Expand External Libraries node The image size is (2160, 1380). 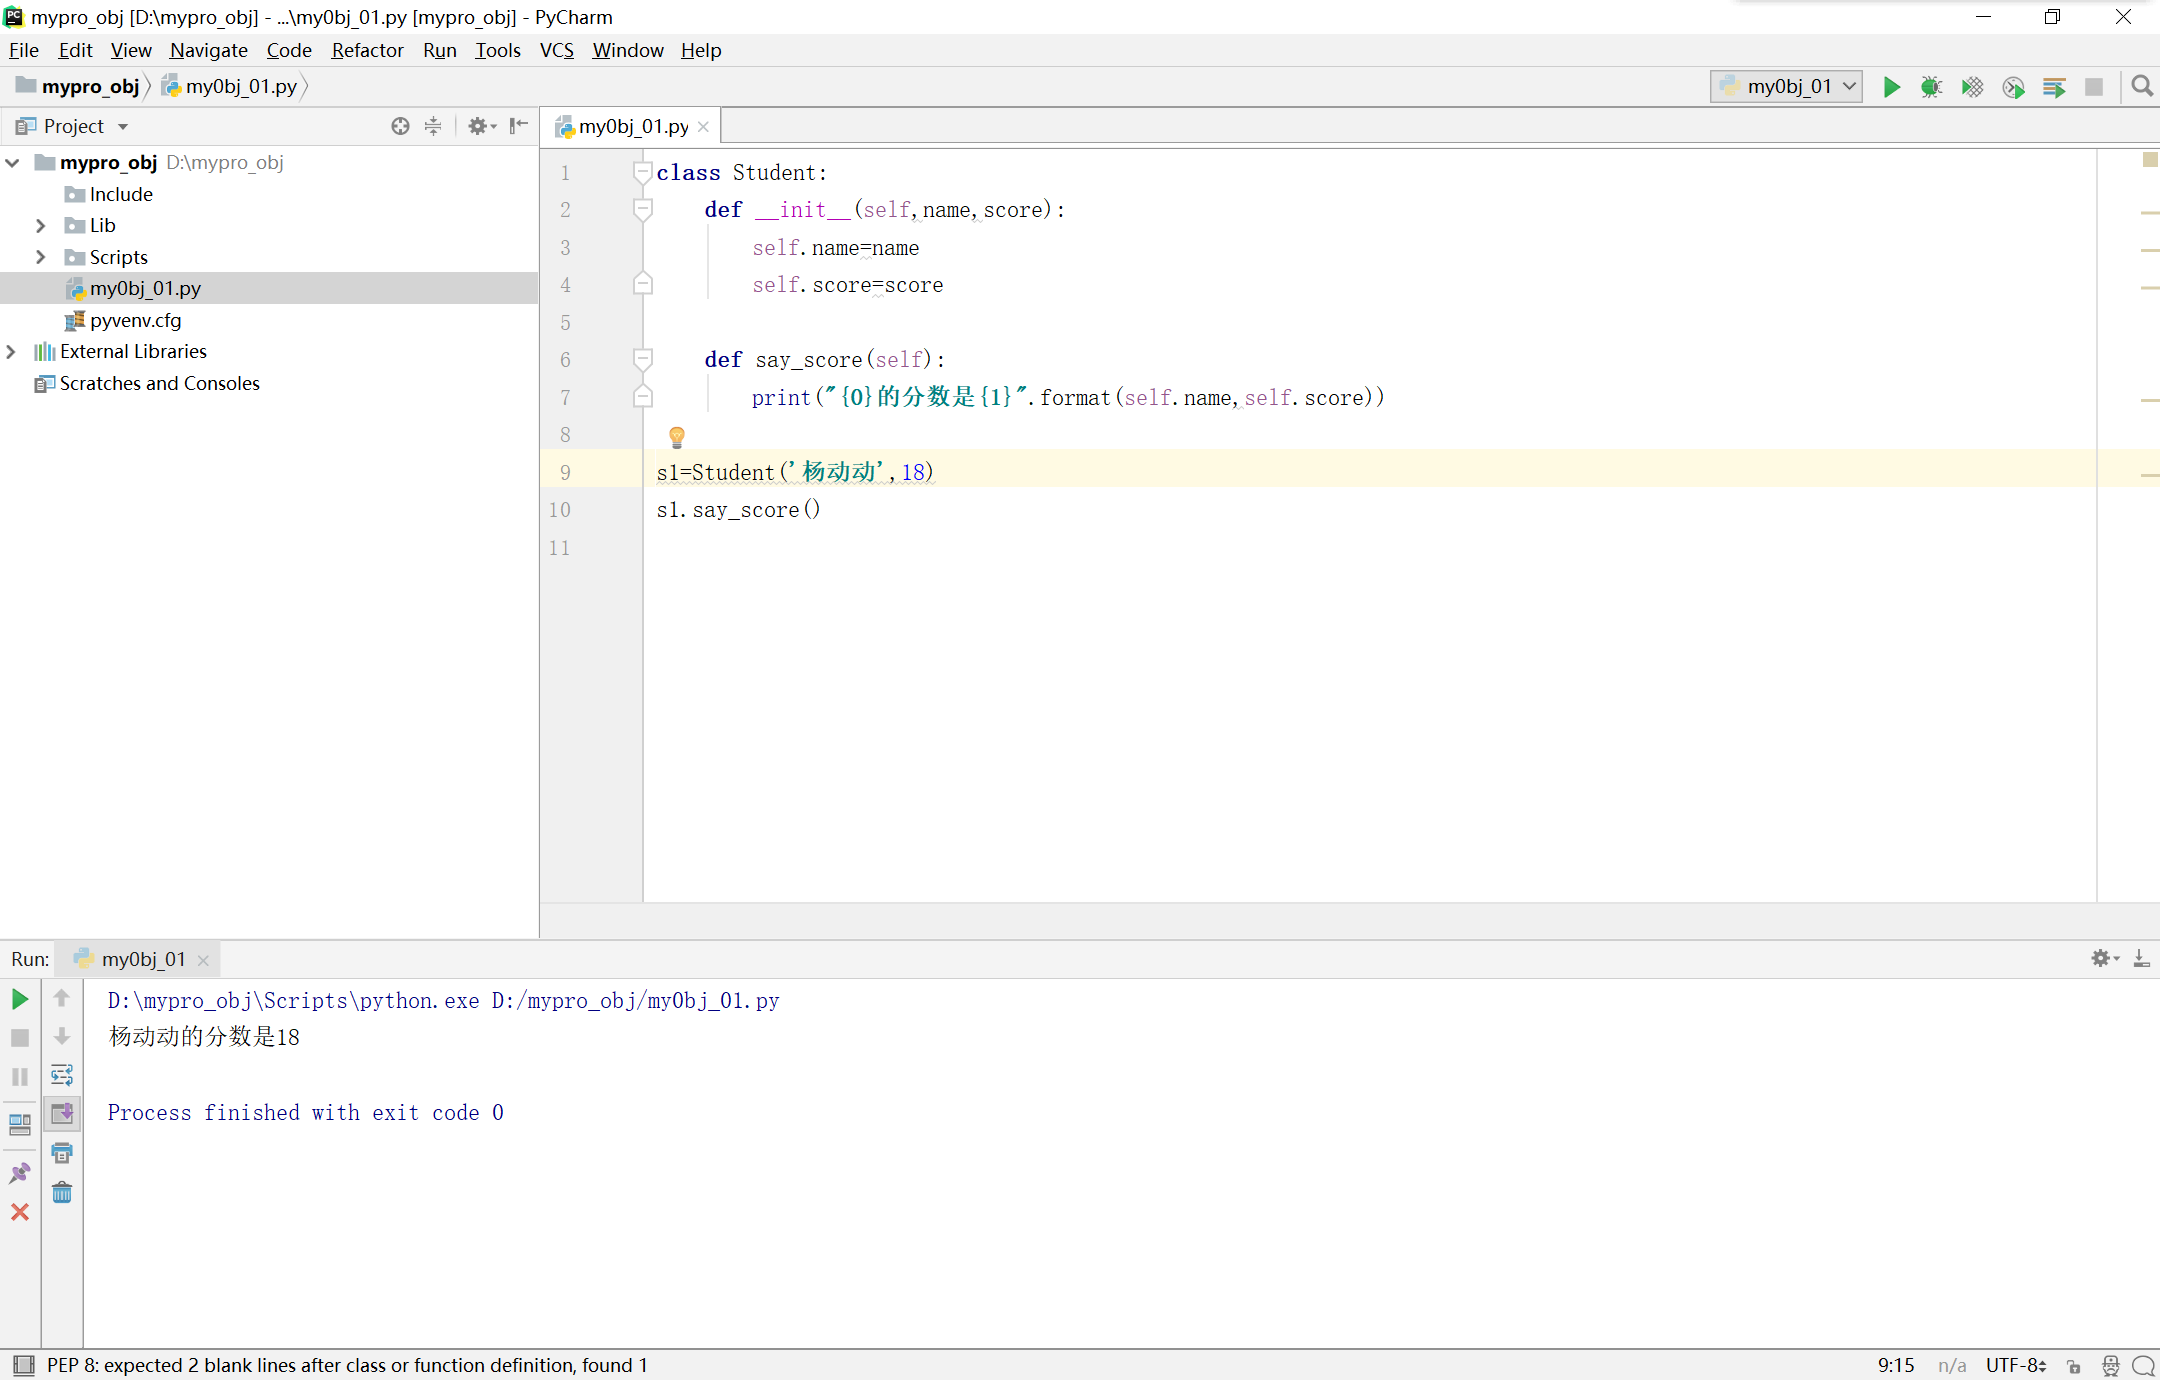pos(11,351)
